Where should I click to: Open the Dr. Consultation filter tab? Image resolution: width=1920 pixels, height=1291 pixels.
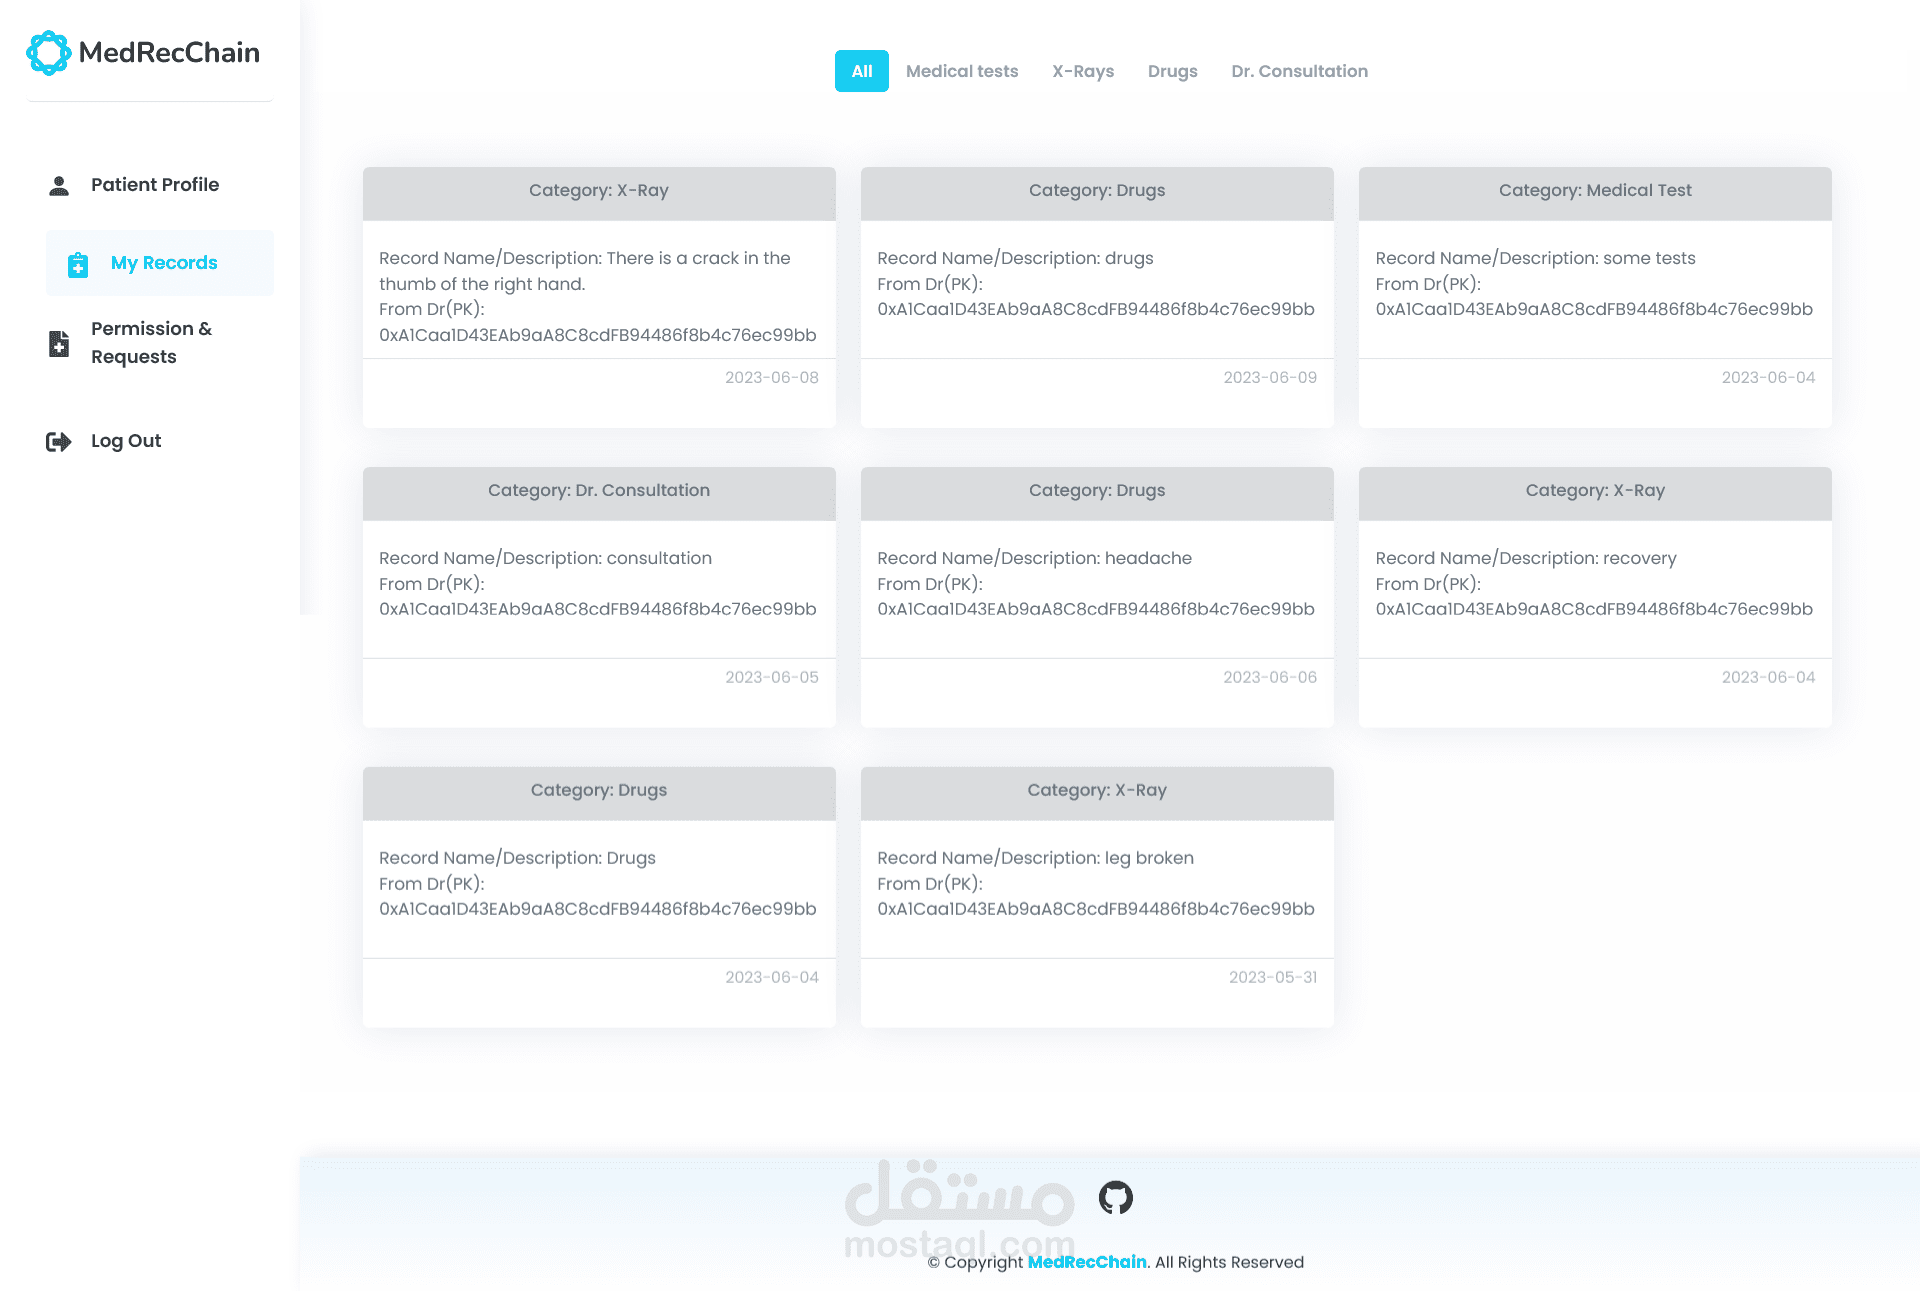click(x=1299, y=71)
